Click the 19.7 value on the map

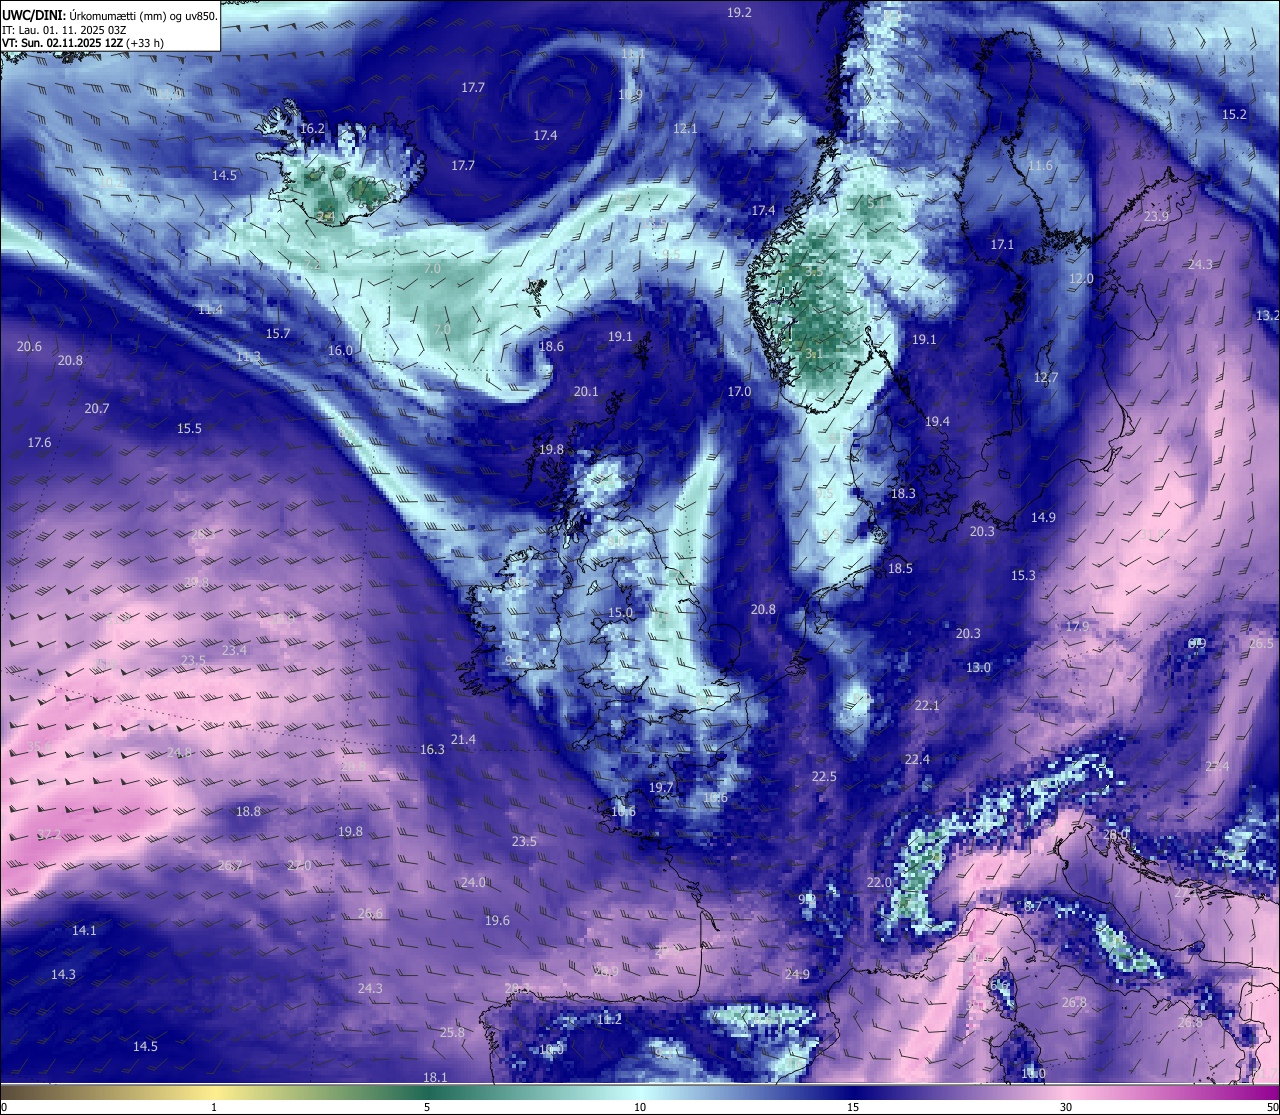point(660,787)
